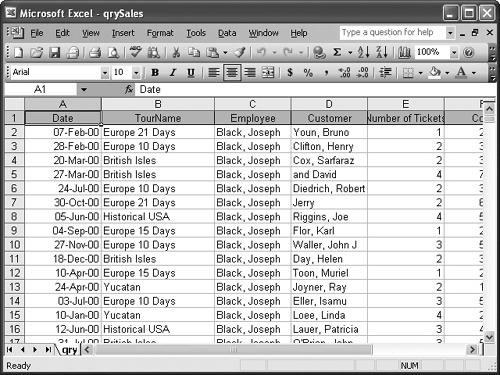The image size is (500, 375).
Task: Toggle Center alignment
Action: [x=232, y=72]
